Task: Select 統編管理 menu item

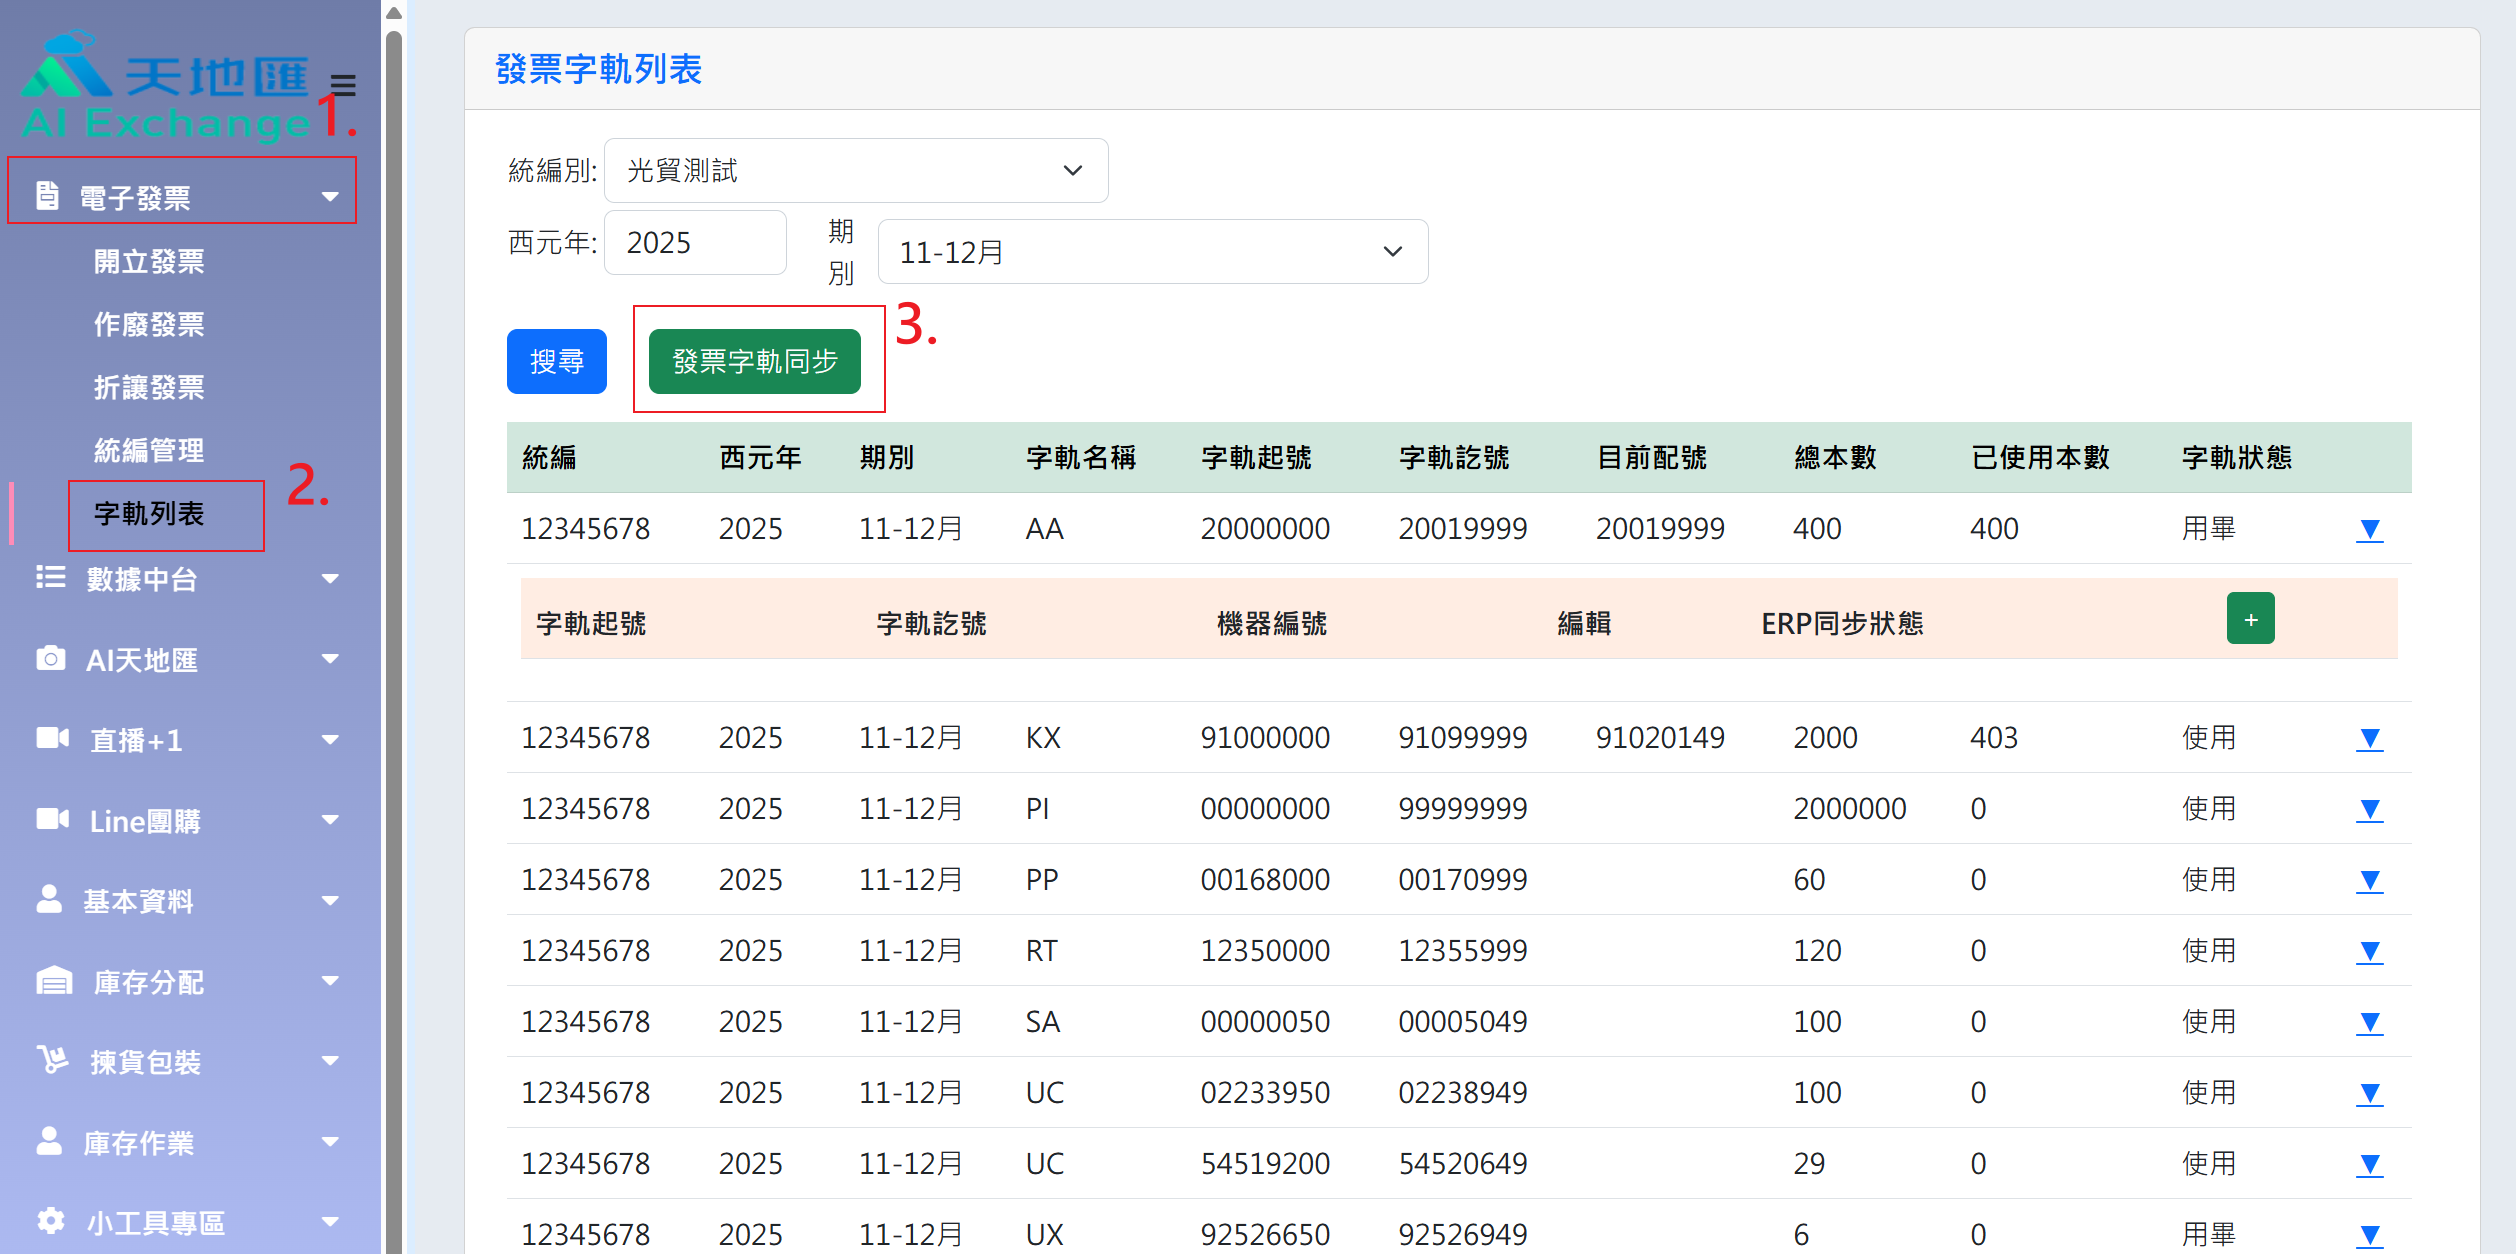Action: pos(149,451)
